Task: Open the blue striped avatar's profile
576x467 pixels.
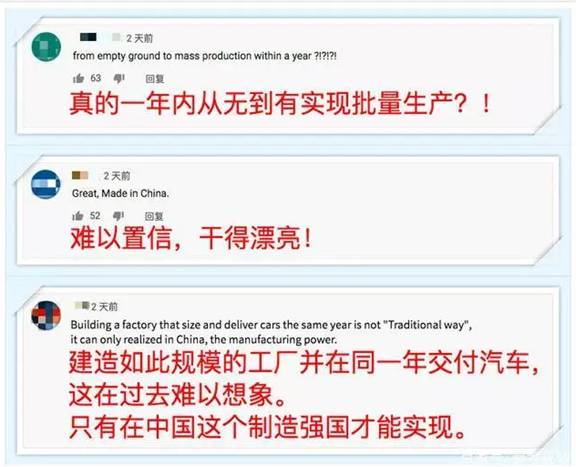Action: click(x=46, y=184)
